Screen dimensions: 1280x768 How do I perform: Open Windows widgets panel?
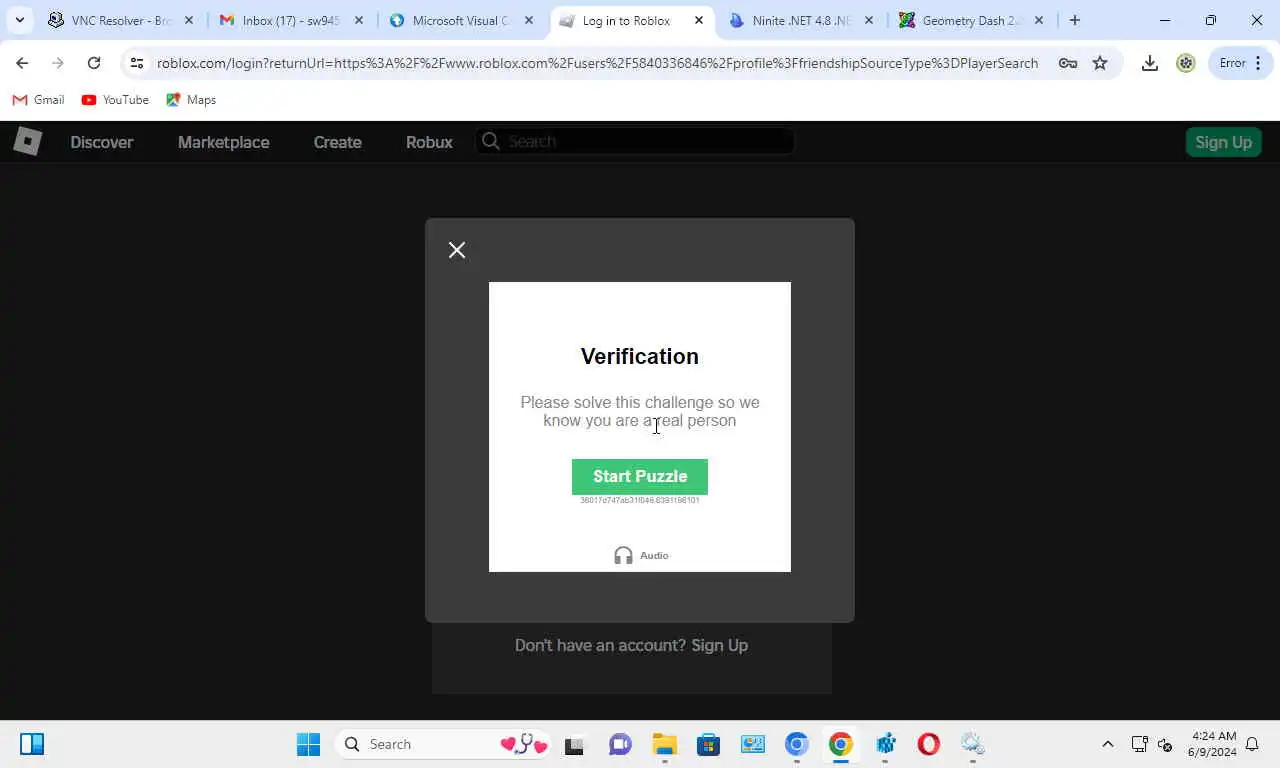pos(32,744)
